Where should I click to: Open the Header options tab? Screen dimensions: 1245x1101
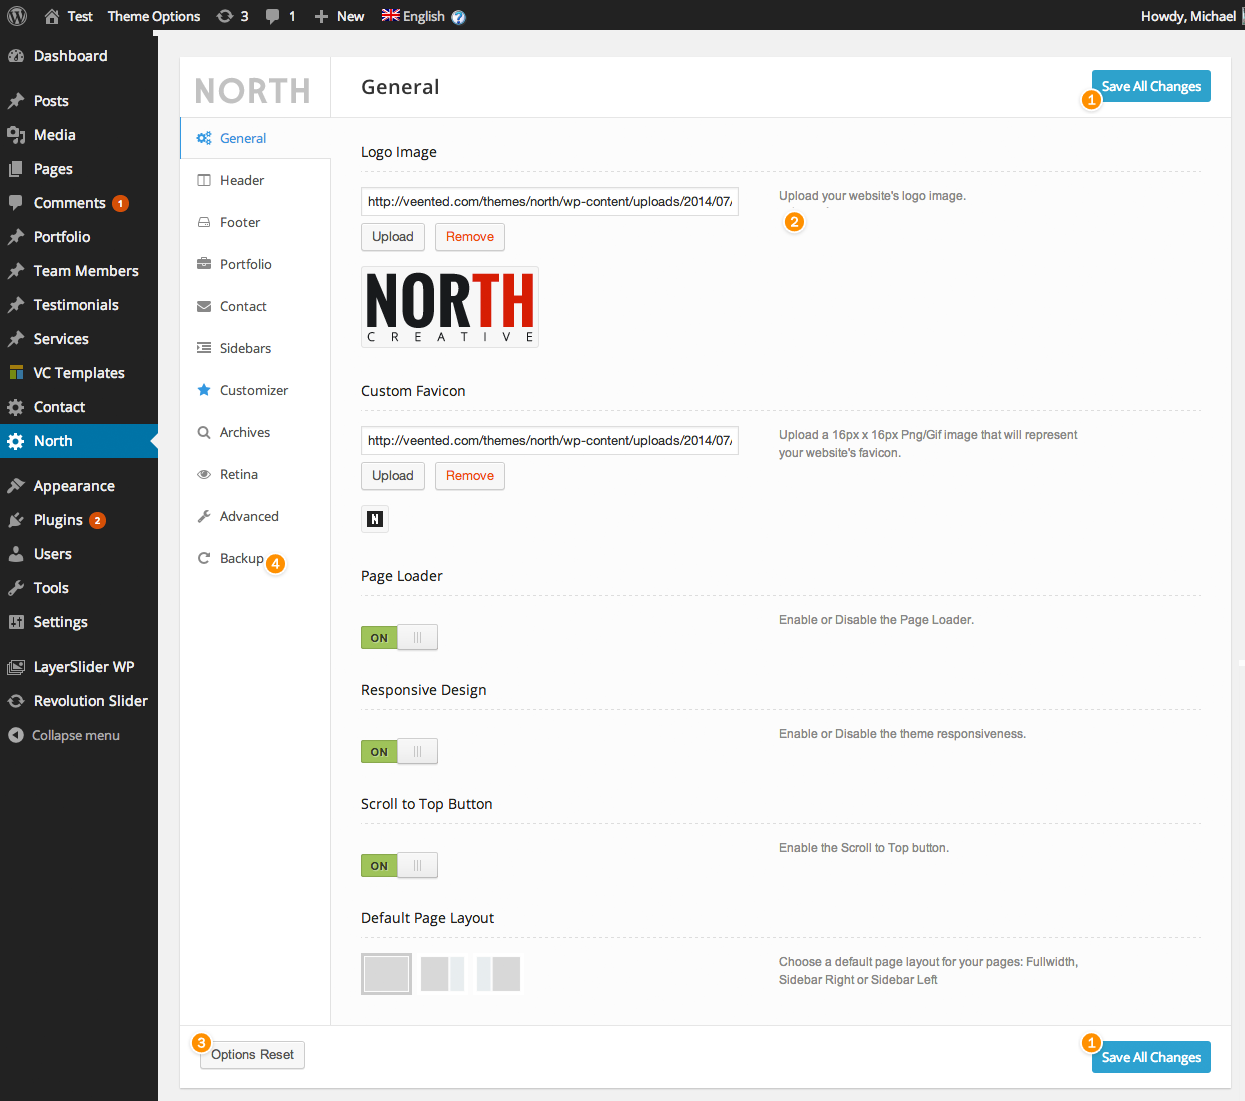[x=255, y=180]
